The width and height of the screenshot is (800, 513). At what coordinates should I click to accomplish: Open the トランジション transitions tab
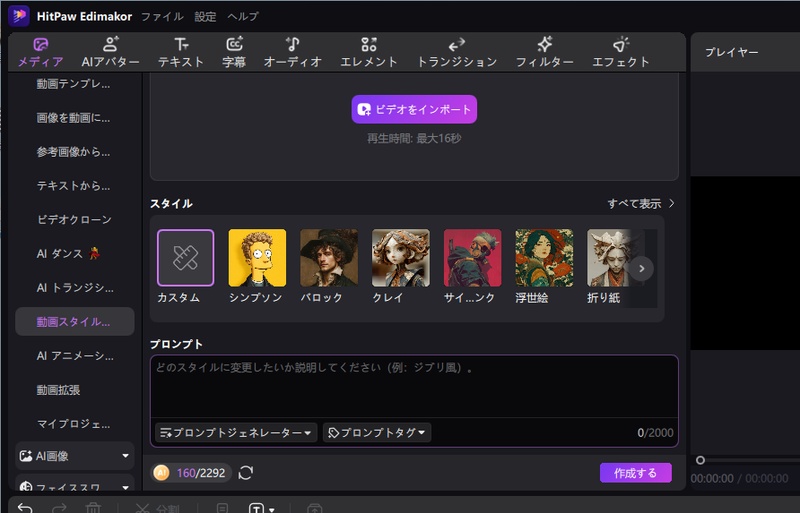(x=457, y=53)
